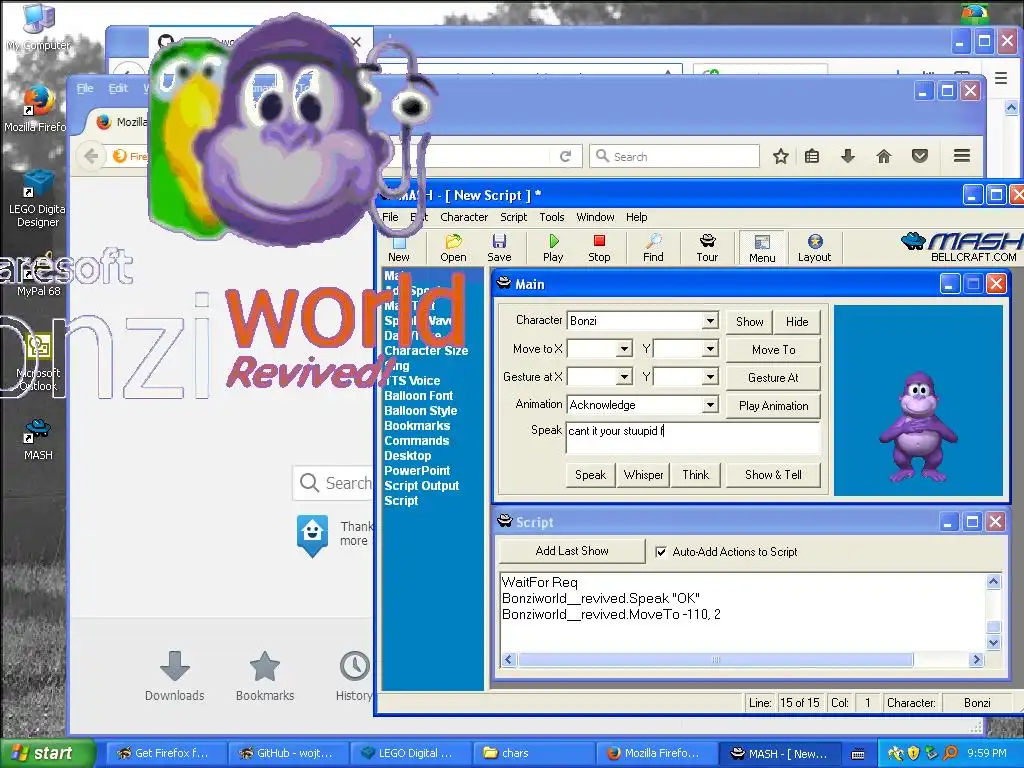Click the Firefox bookmark star icon
The height and width of the screenshot is (768, 1024).
tap(780, 156)
